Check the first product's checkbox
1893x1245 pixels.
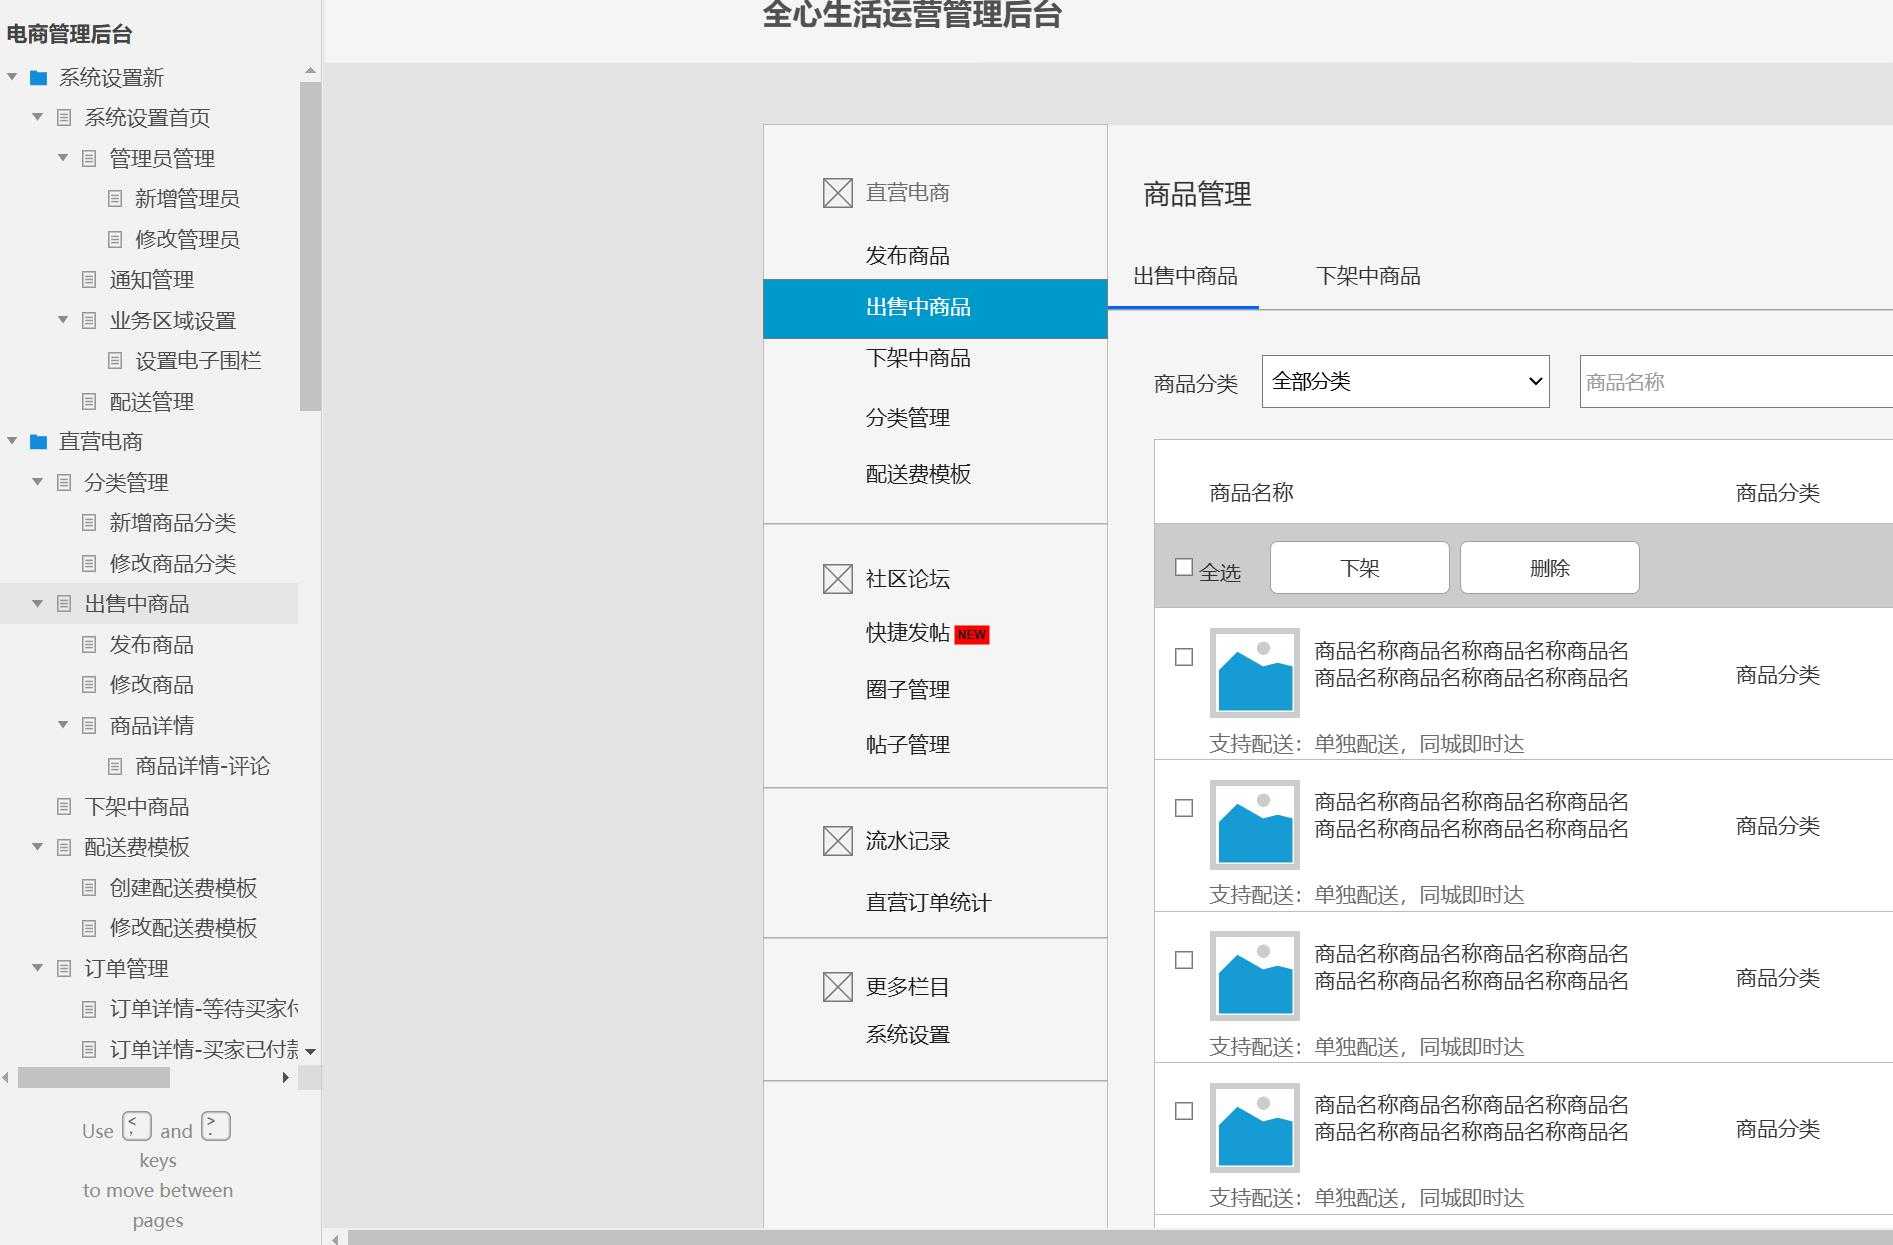pyautogui.click(x=1184, y=657)
